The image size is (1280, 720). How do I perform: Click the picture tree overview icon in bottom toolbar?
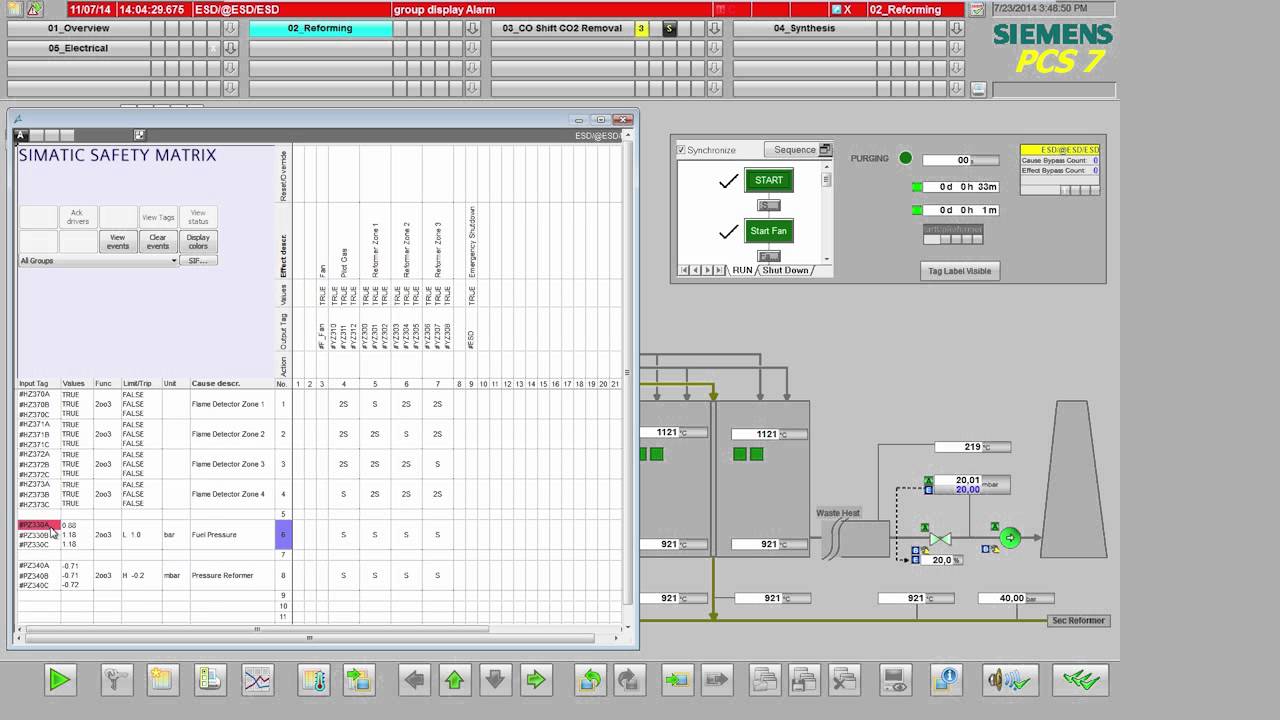click(x=358, y=680)
